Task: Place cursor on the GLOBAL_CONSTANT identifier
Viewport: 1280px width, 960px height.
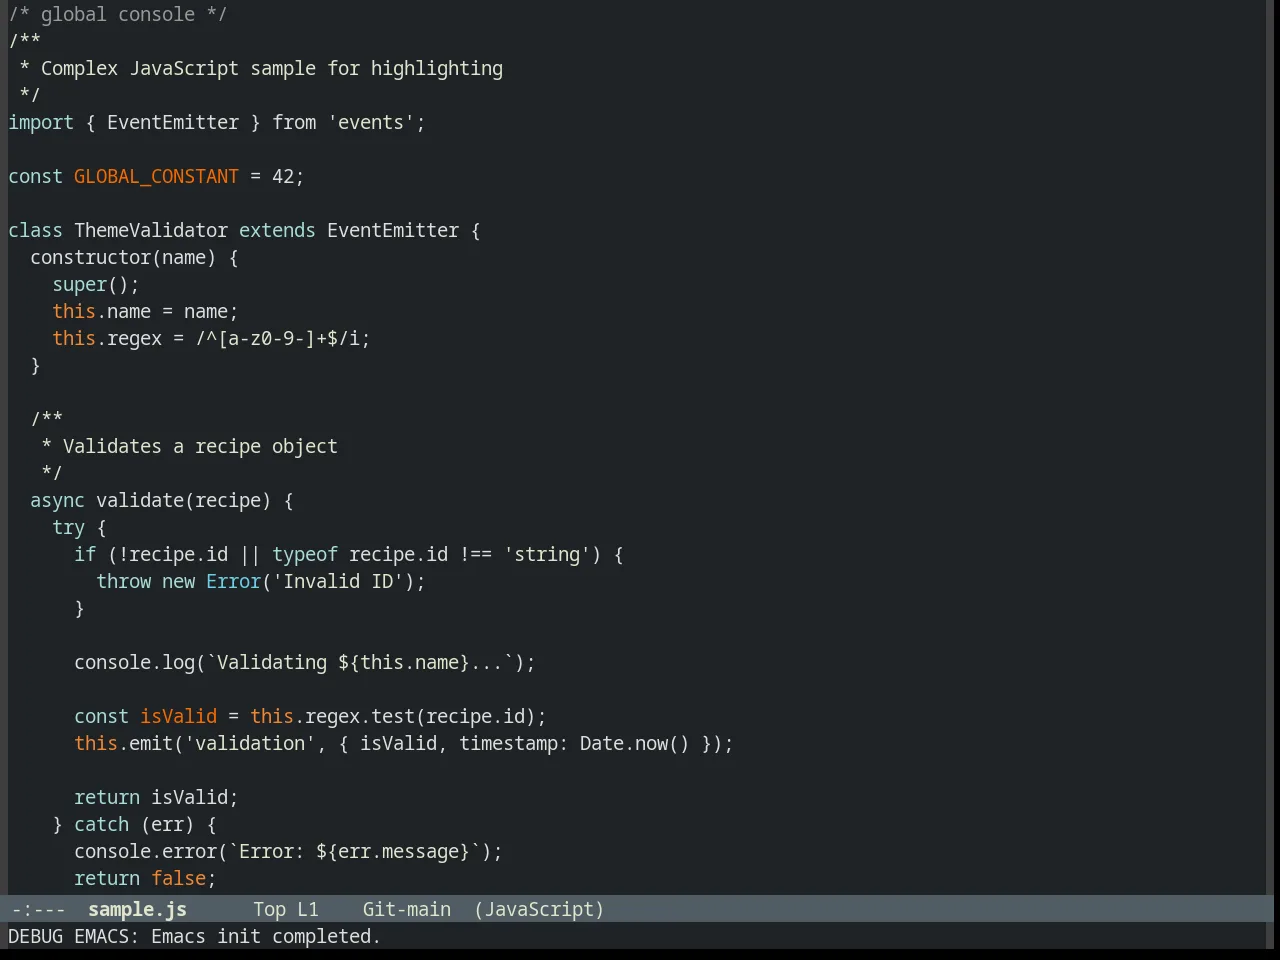Action: coord(156,176)
